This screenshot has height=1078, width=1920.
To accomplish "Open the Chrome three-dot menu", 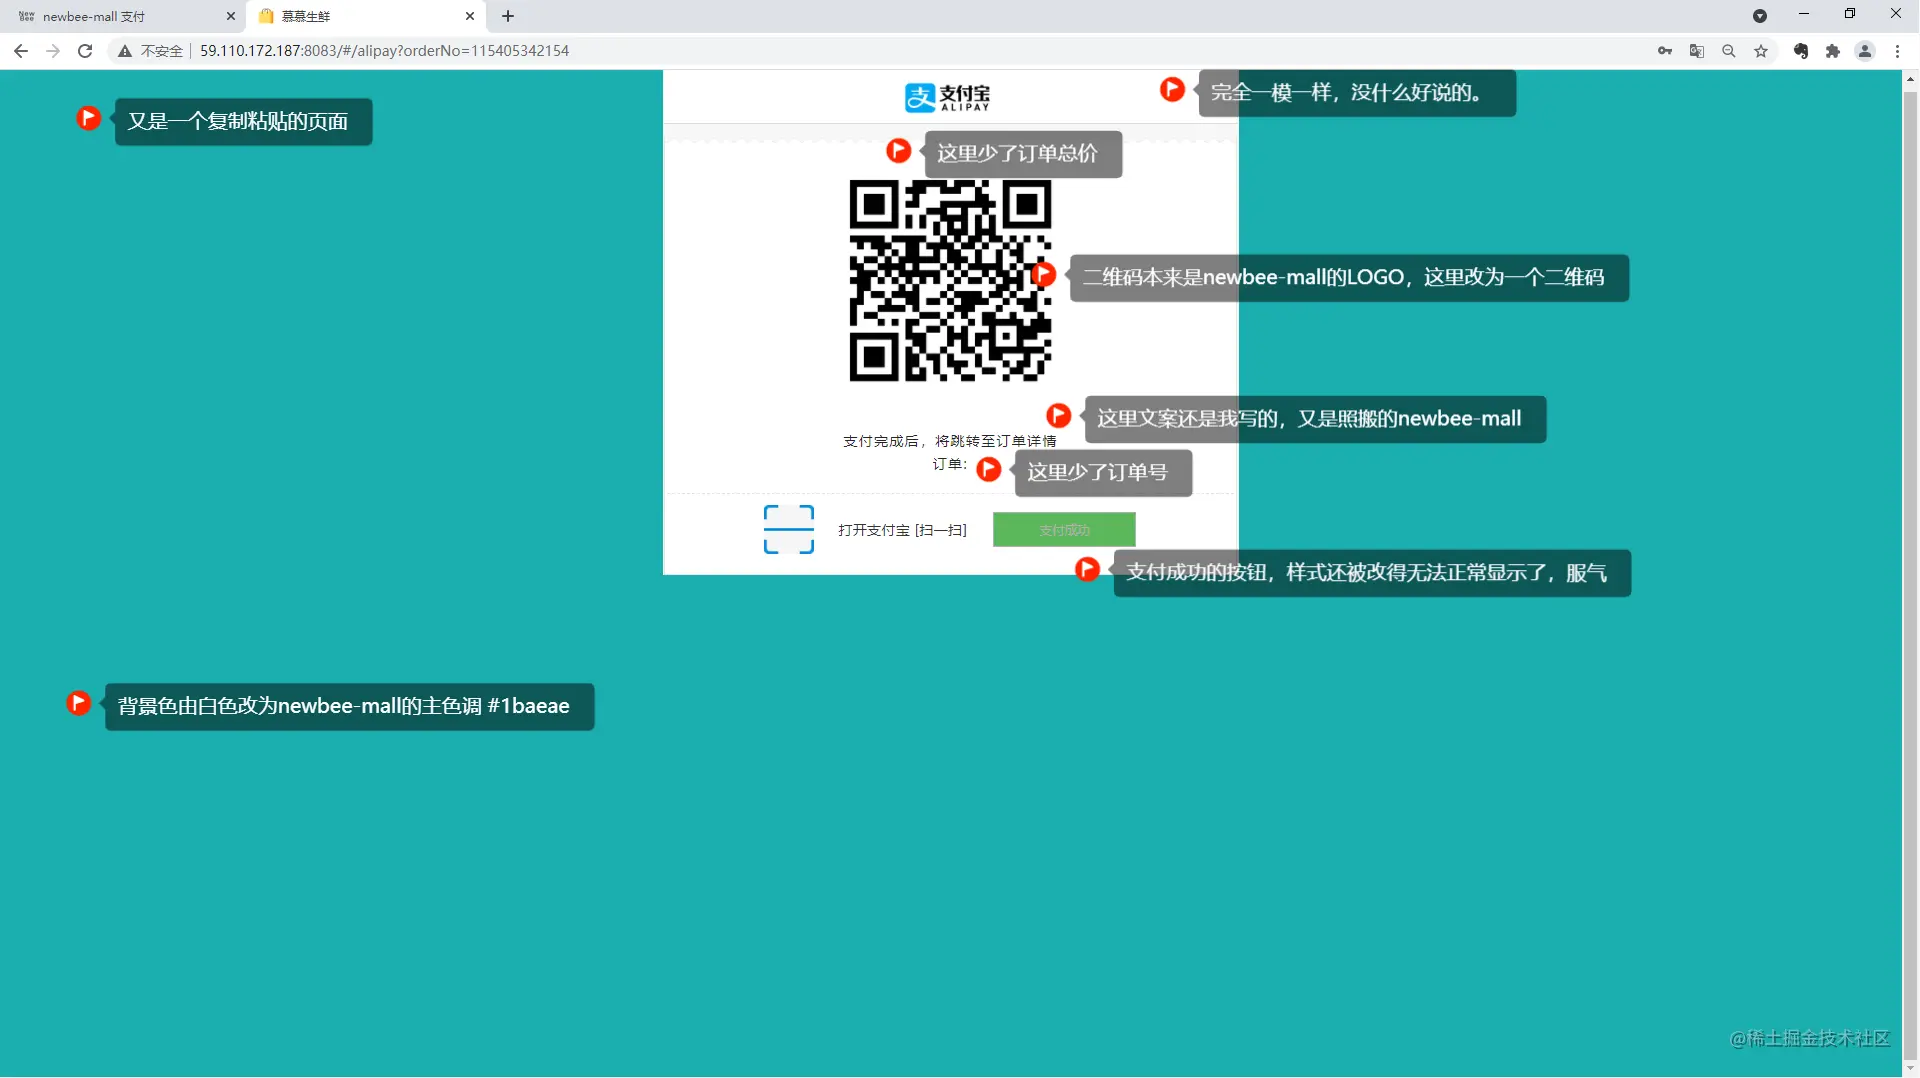I will (1897, 51).
